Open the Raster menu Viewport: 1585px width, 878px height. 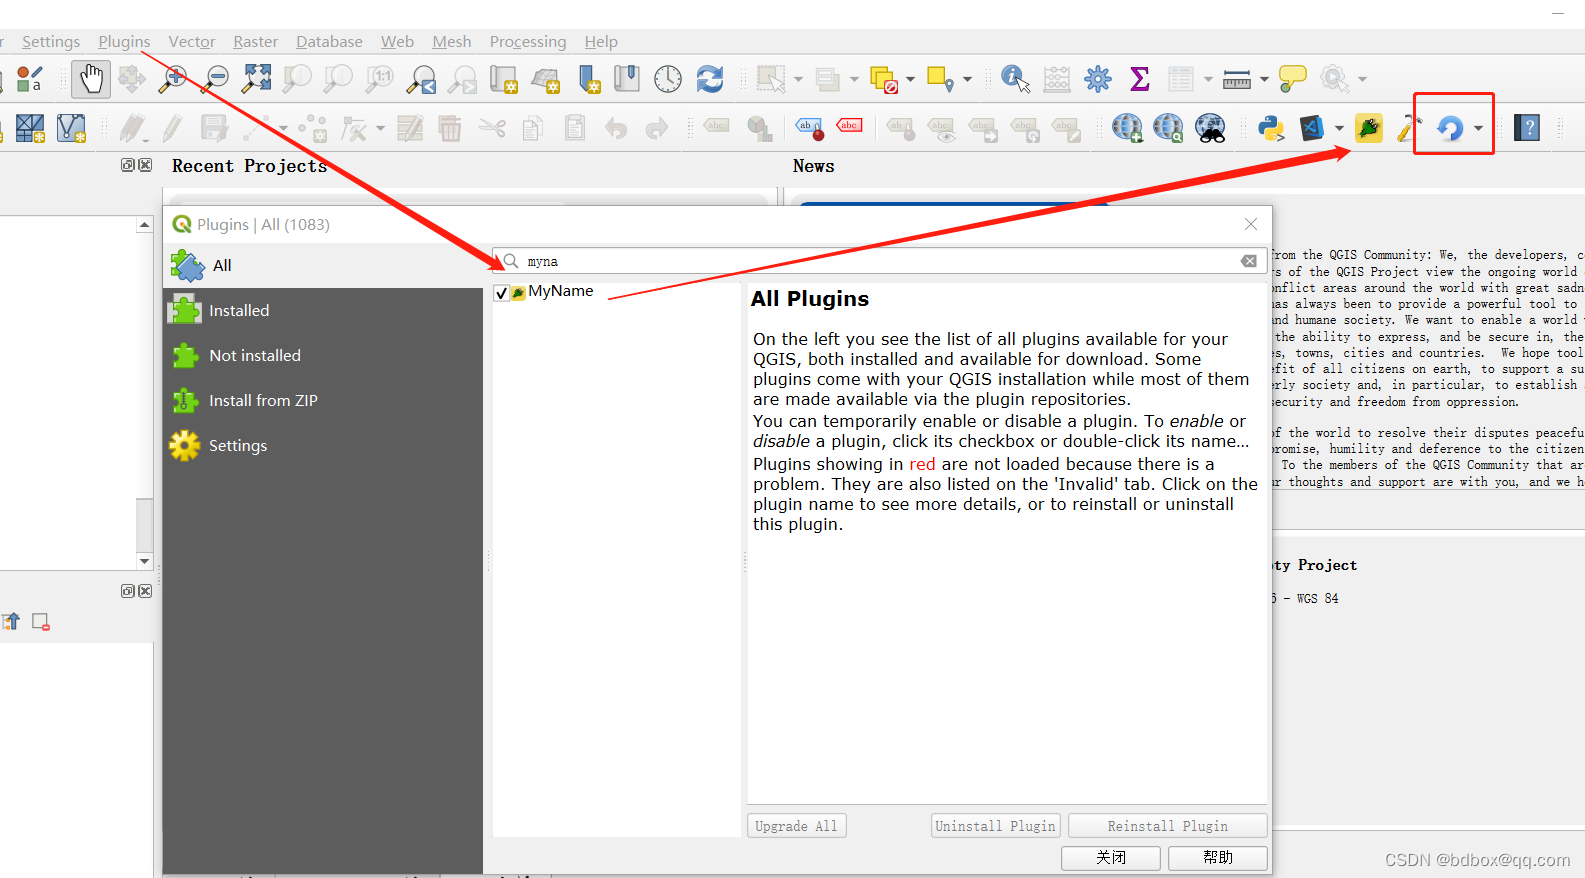(256, 42)
